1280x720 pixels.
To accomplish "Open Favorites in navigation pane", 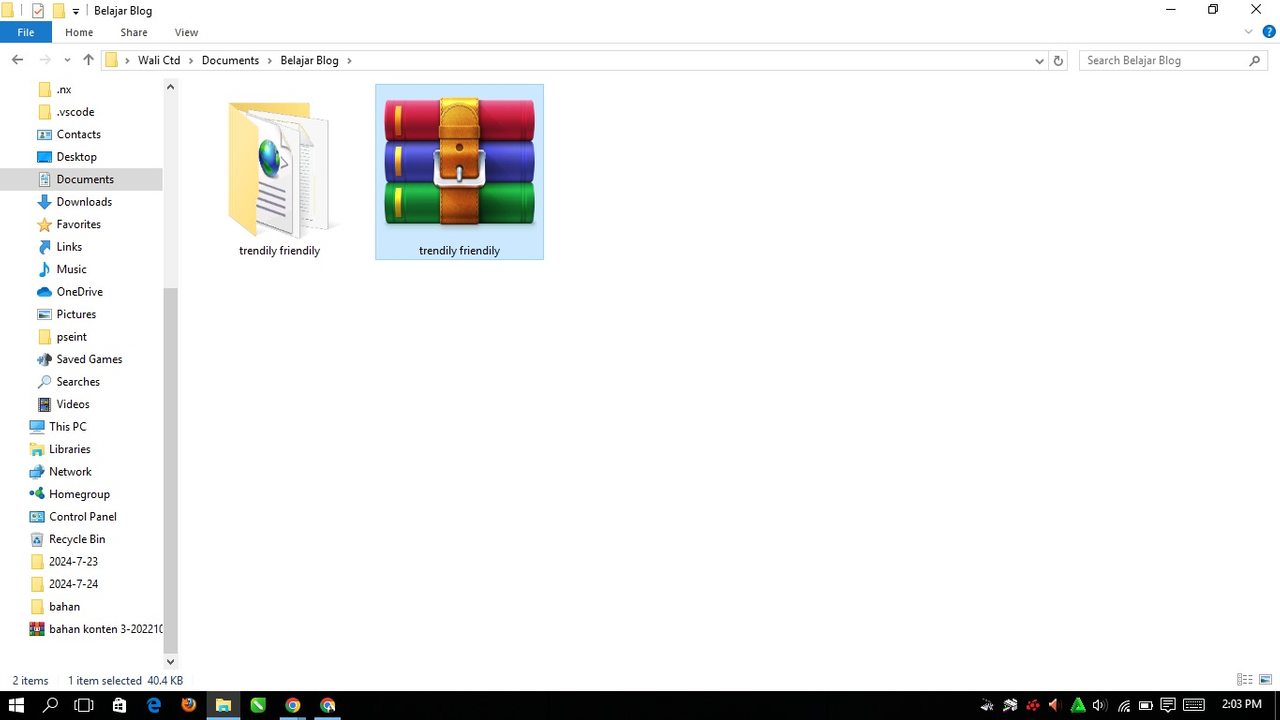I will point(78,224).
